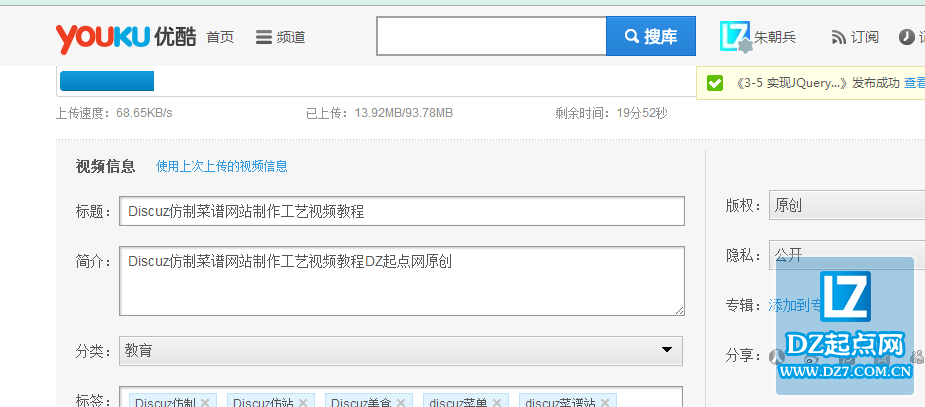This screenshot has width=925, height=407.
Task: Click the 《3-5 实现JQuery...》发布成功 notification text
Action: coord(817,83)
